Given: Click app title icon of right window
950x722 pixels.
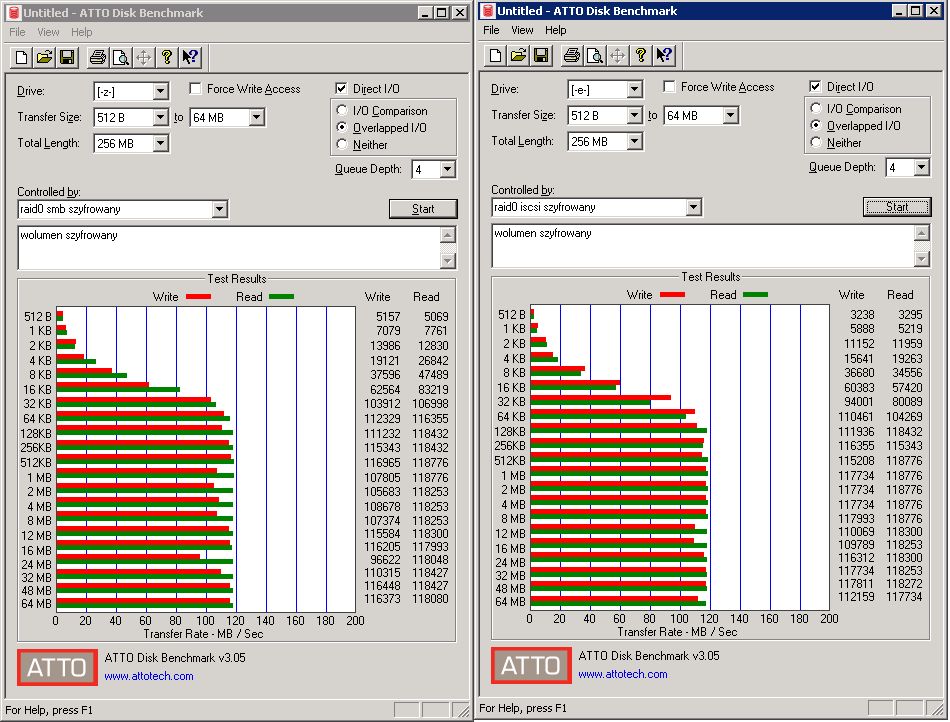Looking at the screenshot, I should pos(488,10).
